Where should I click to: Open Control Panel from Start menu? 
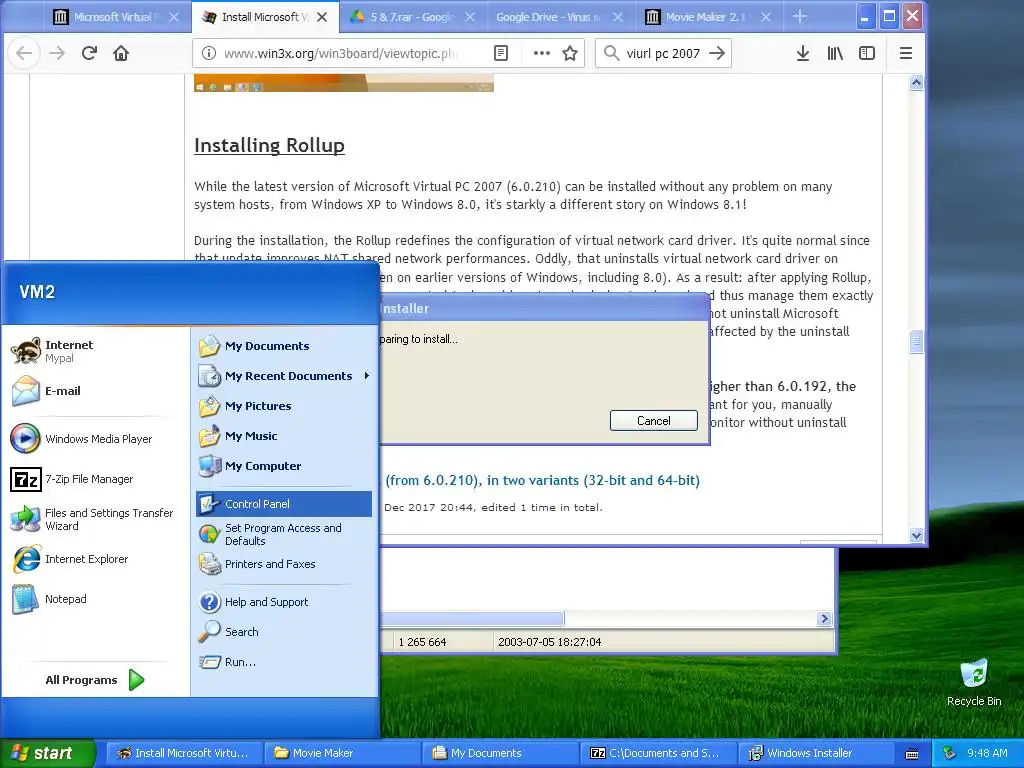283,504
